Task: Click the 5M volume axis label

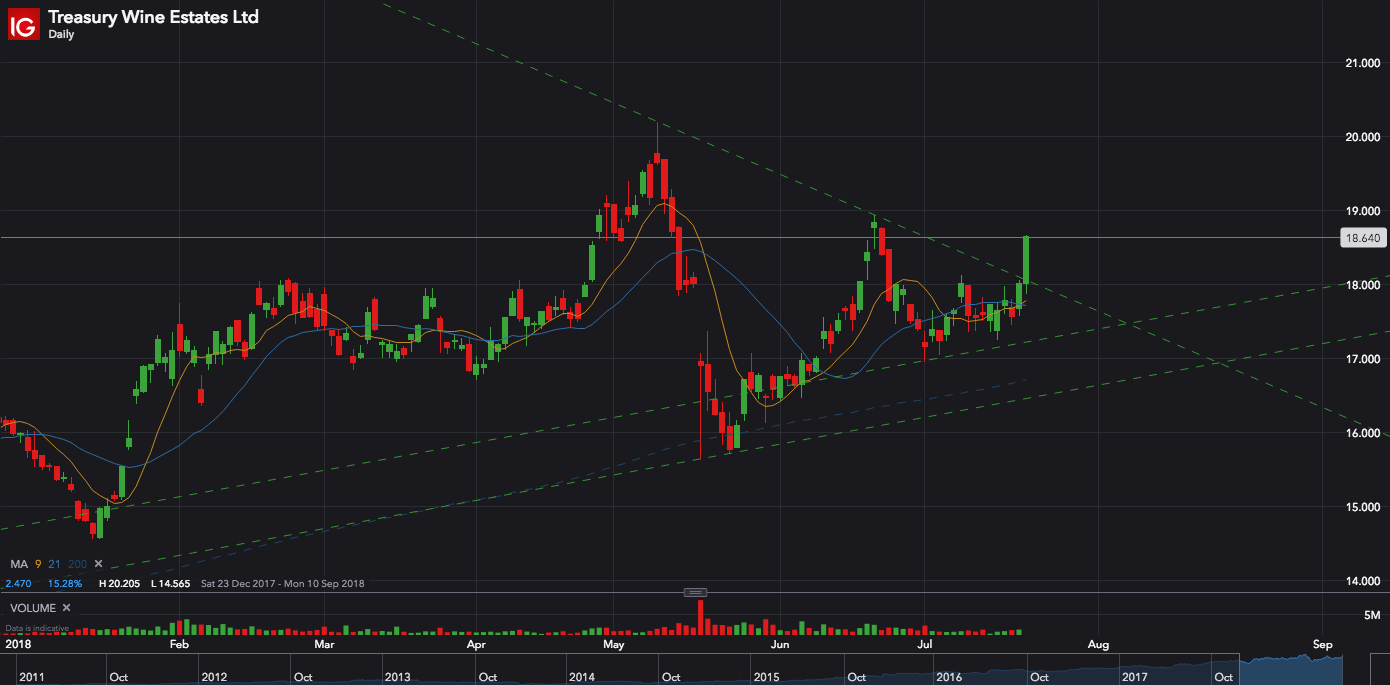Action: (1372, 614)
